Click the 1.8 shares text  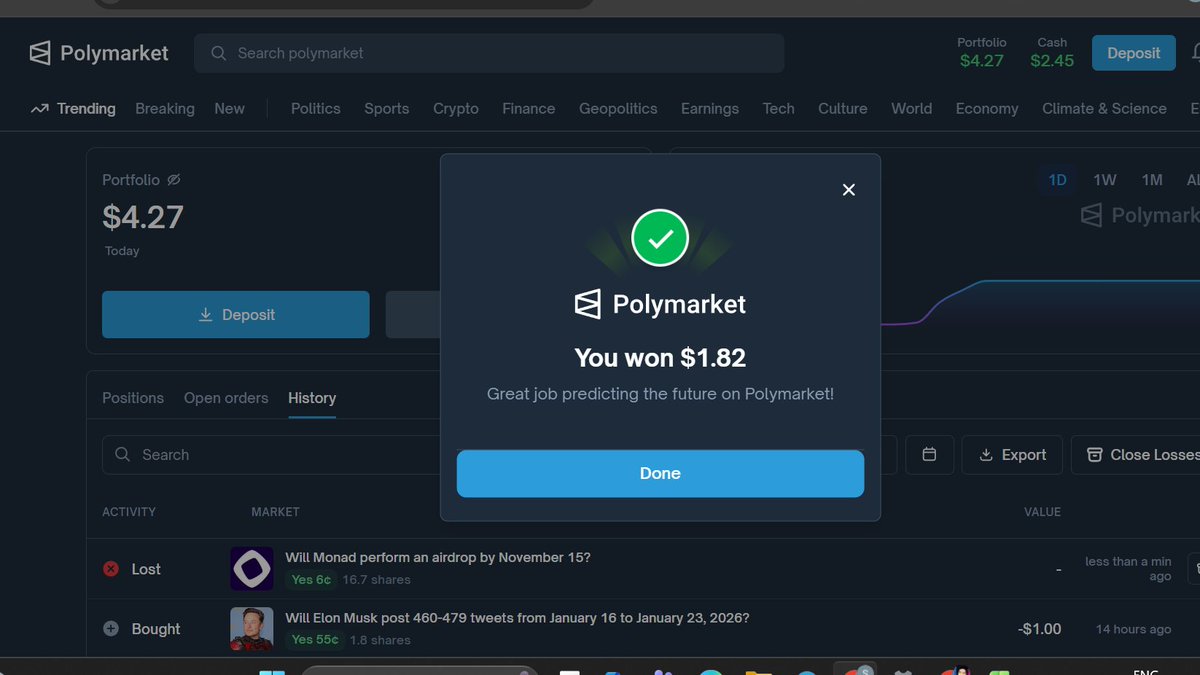380,640
